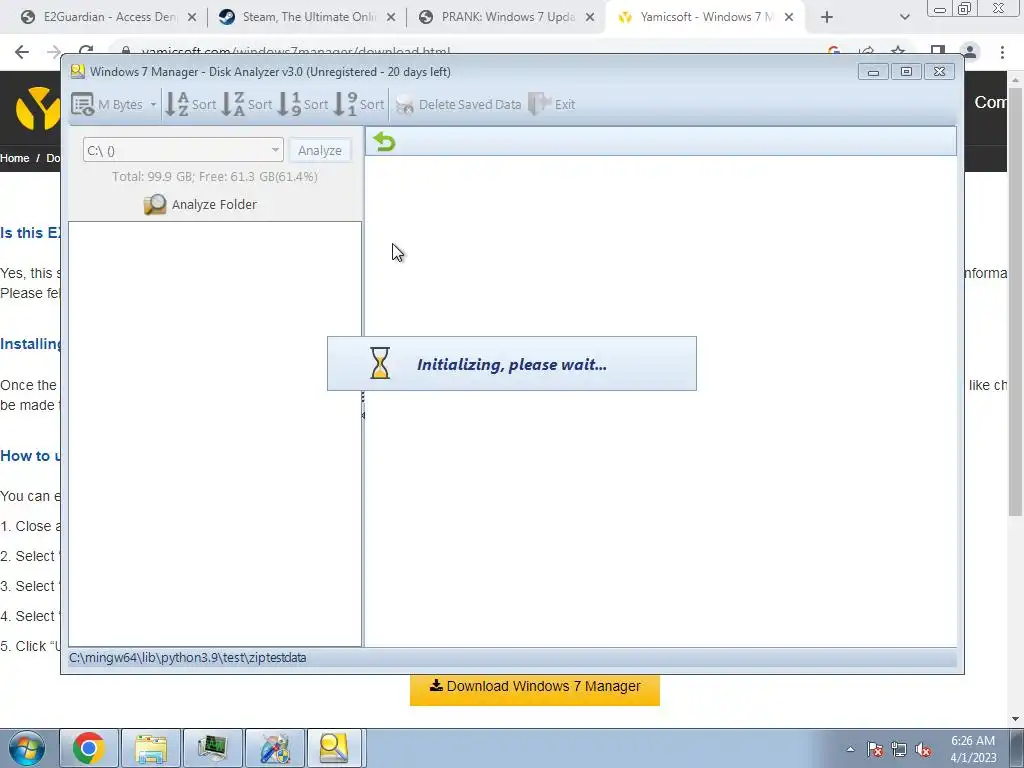Viewport: 1024px width, 768px height.
Task: Sort descending Z to A
Action: 246,104
